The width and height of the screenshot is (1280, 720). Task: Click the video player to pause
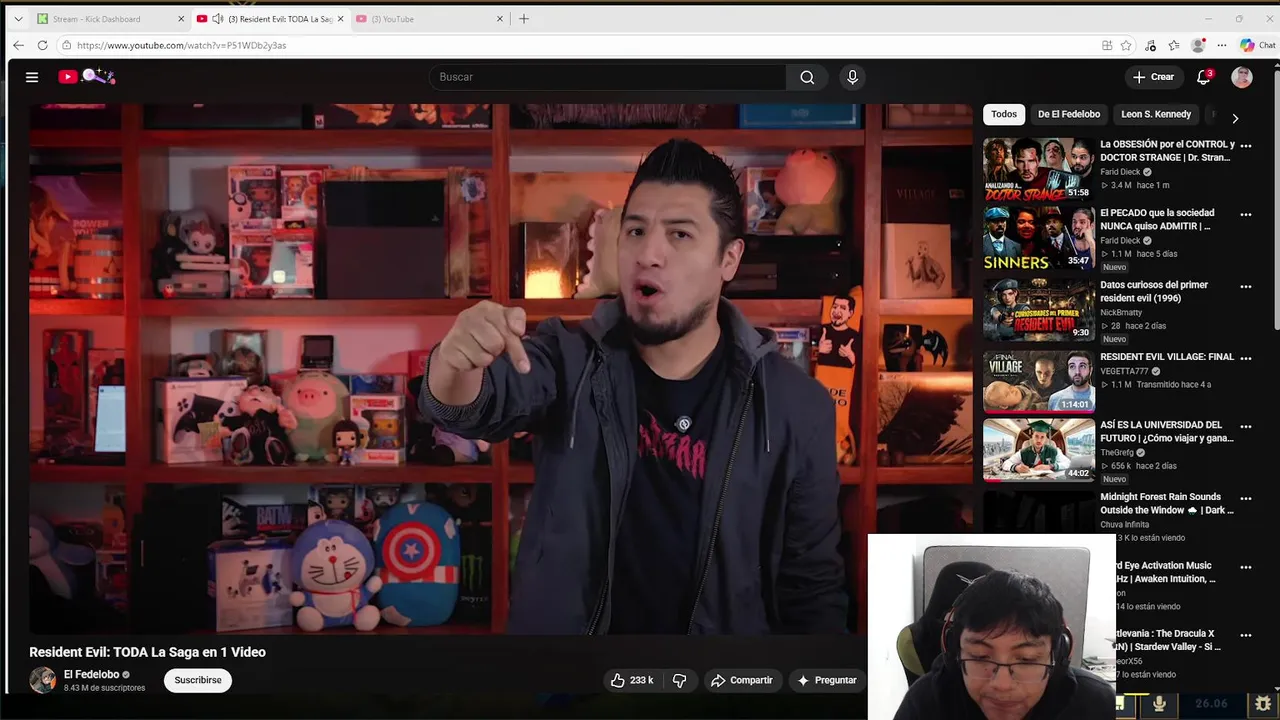[500, 368]
